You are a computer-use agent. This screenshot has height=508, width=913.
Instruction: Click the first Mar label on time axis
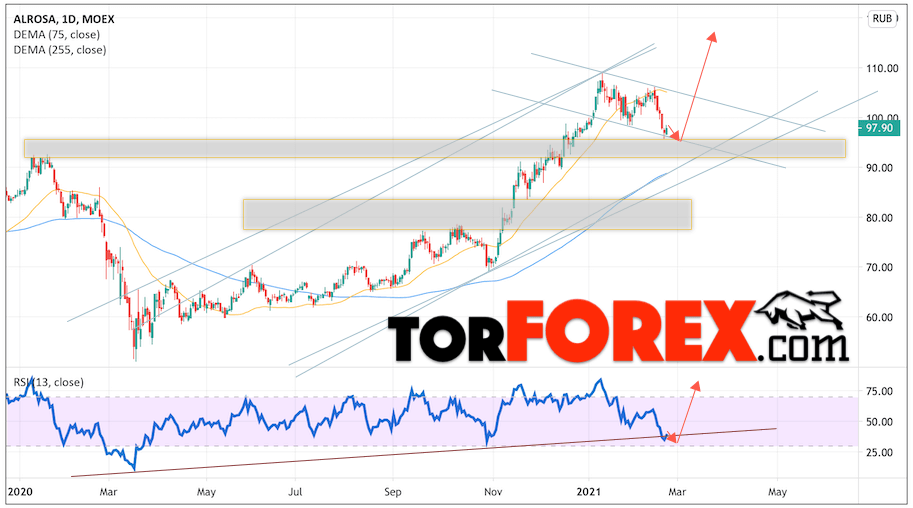pyautogui.click(x=108, y=492)
